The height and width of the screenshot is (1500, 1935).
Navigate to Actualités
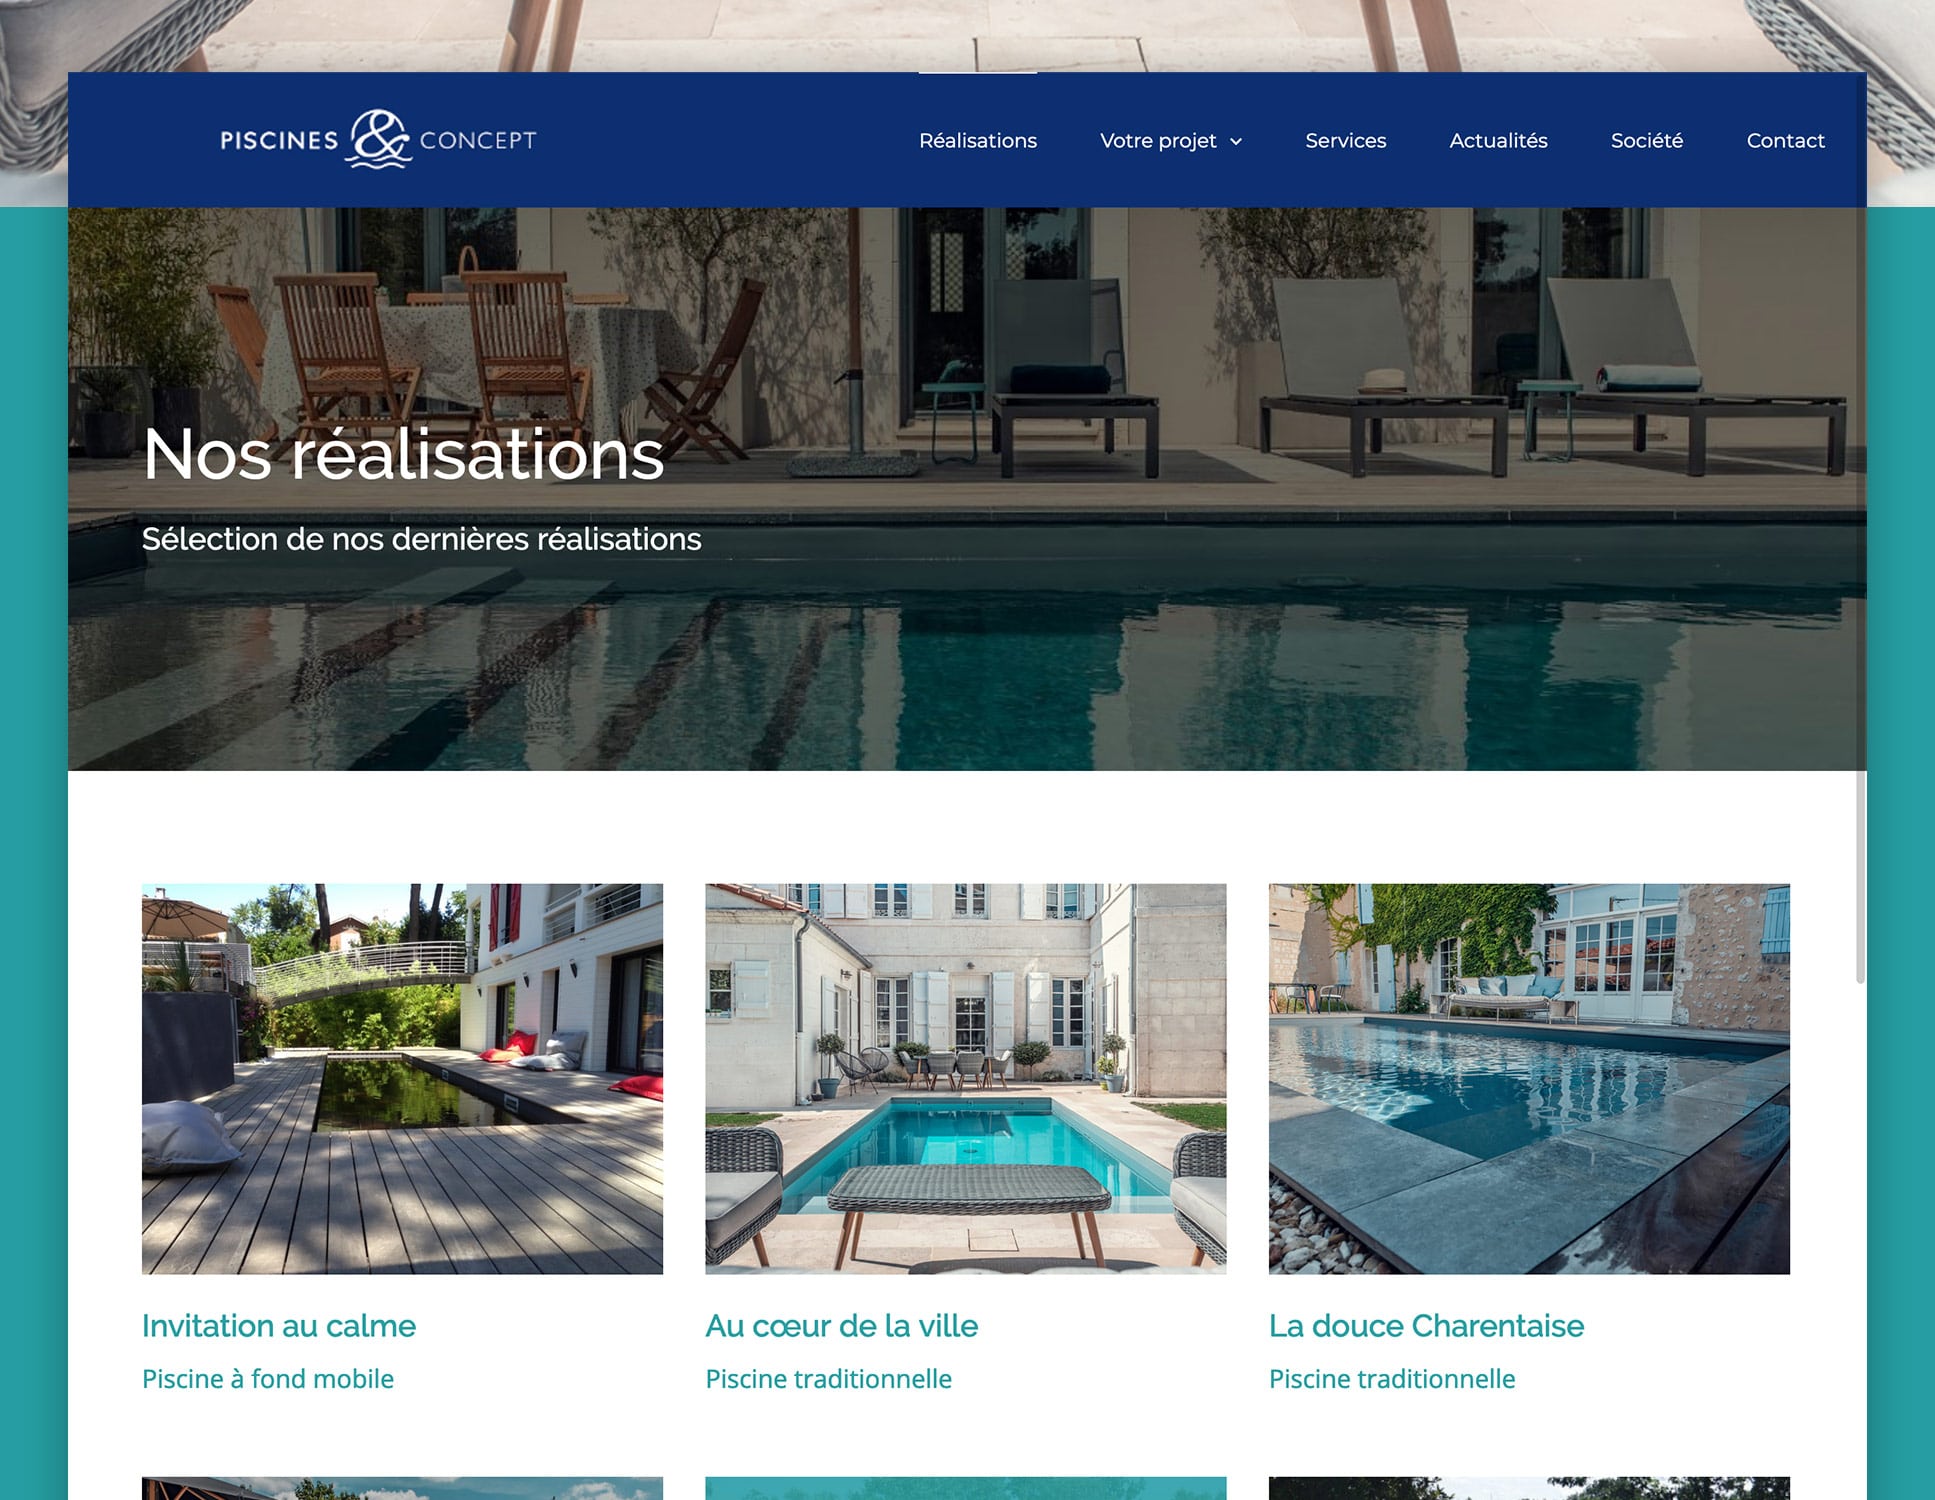[1498, 141]
